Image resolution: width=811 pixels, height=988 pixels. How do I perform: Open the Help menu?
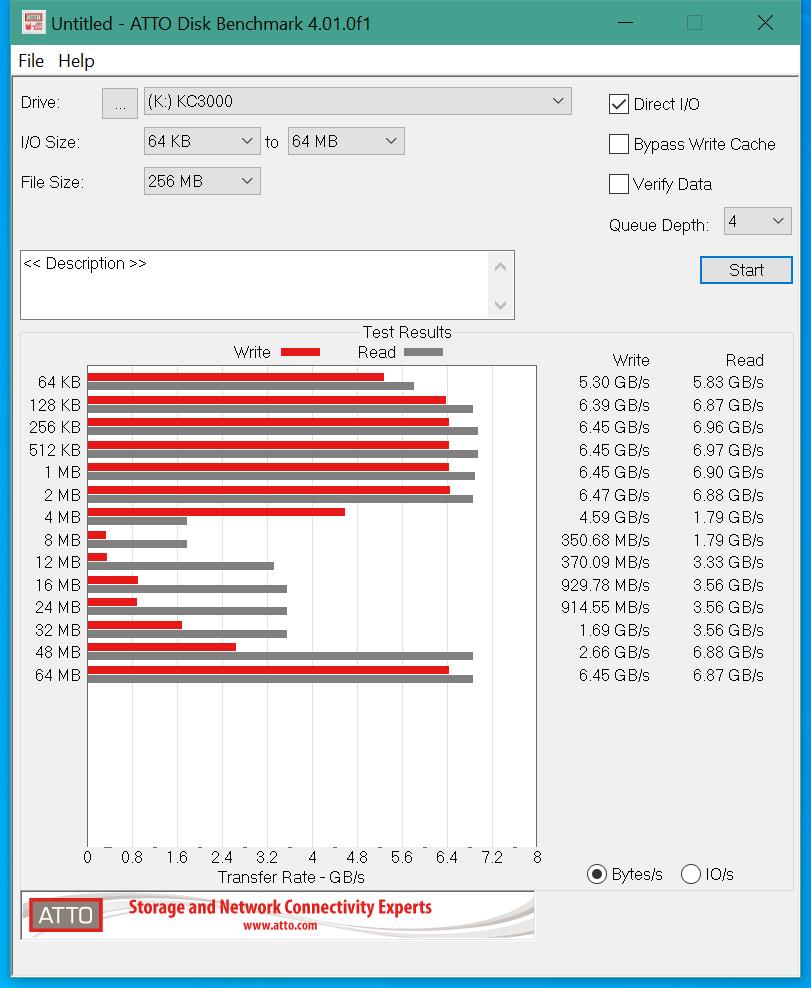[x=76, y=61]
